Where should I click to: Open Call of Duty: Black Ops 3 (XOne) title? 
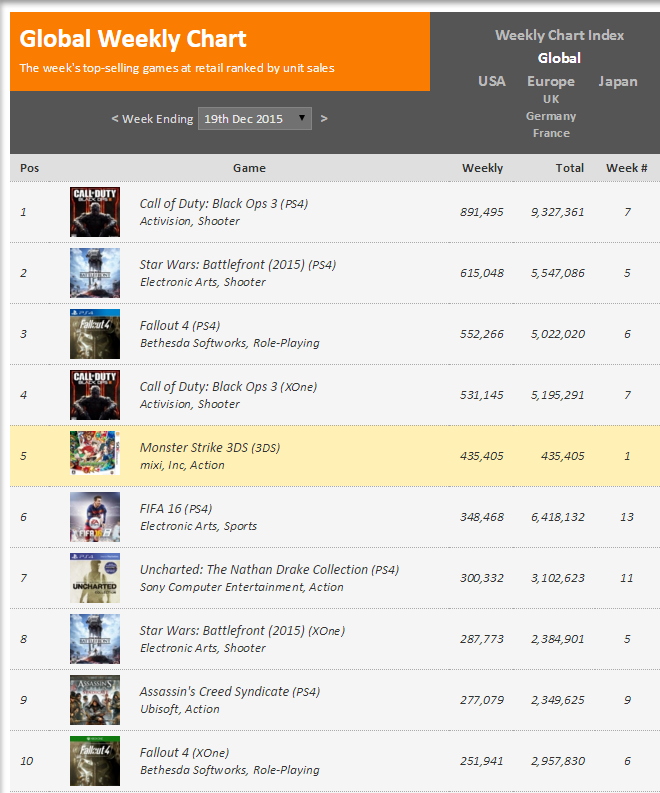[x=229, y=387]
